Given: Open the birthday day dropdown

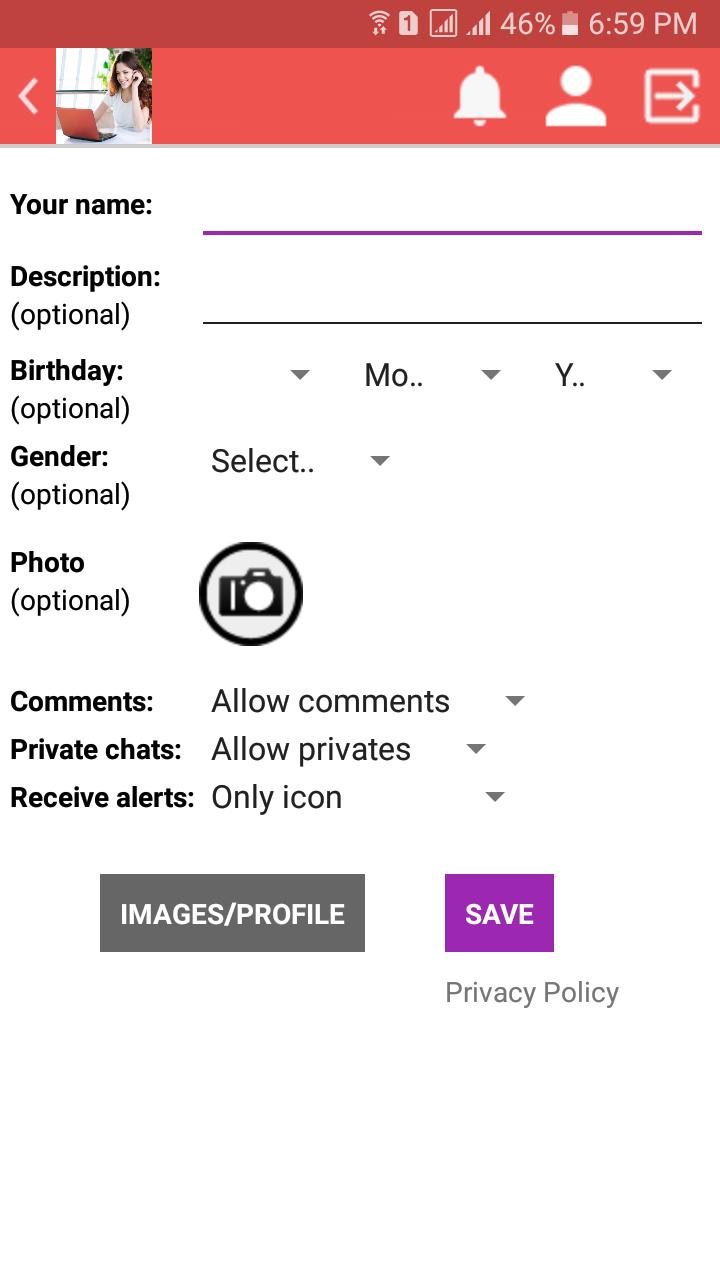Looking at the screenshot, I should [x=262, y=375].
